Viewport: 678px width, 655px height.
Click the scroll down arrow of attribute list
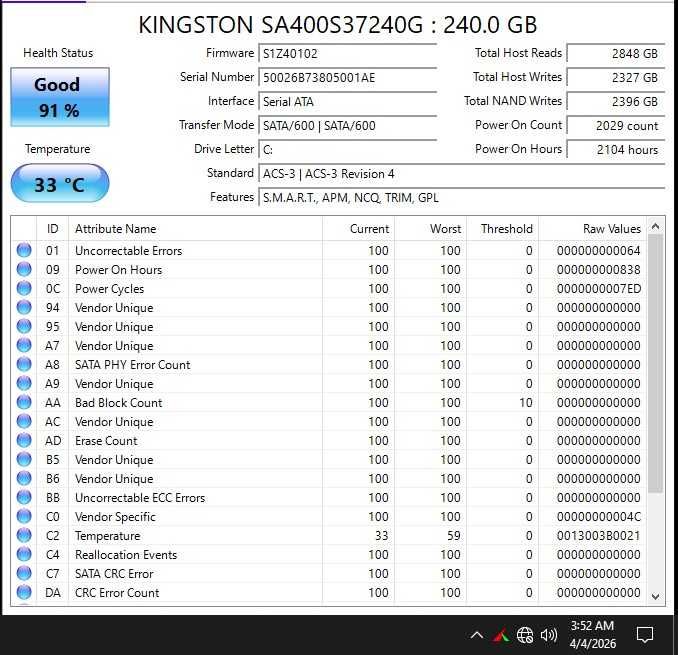655,597
